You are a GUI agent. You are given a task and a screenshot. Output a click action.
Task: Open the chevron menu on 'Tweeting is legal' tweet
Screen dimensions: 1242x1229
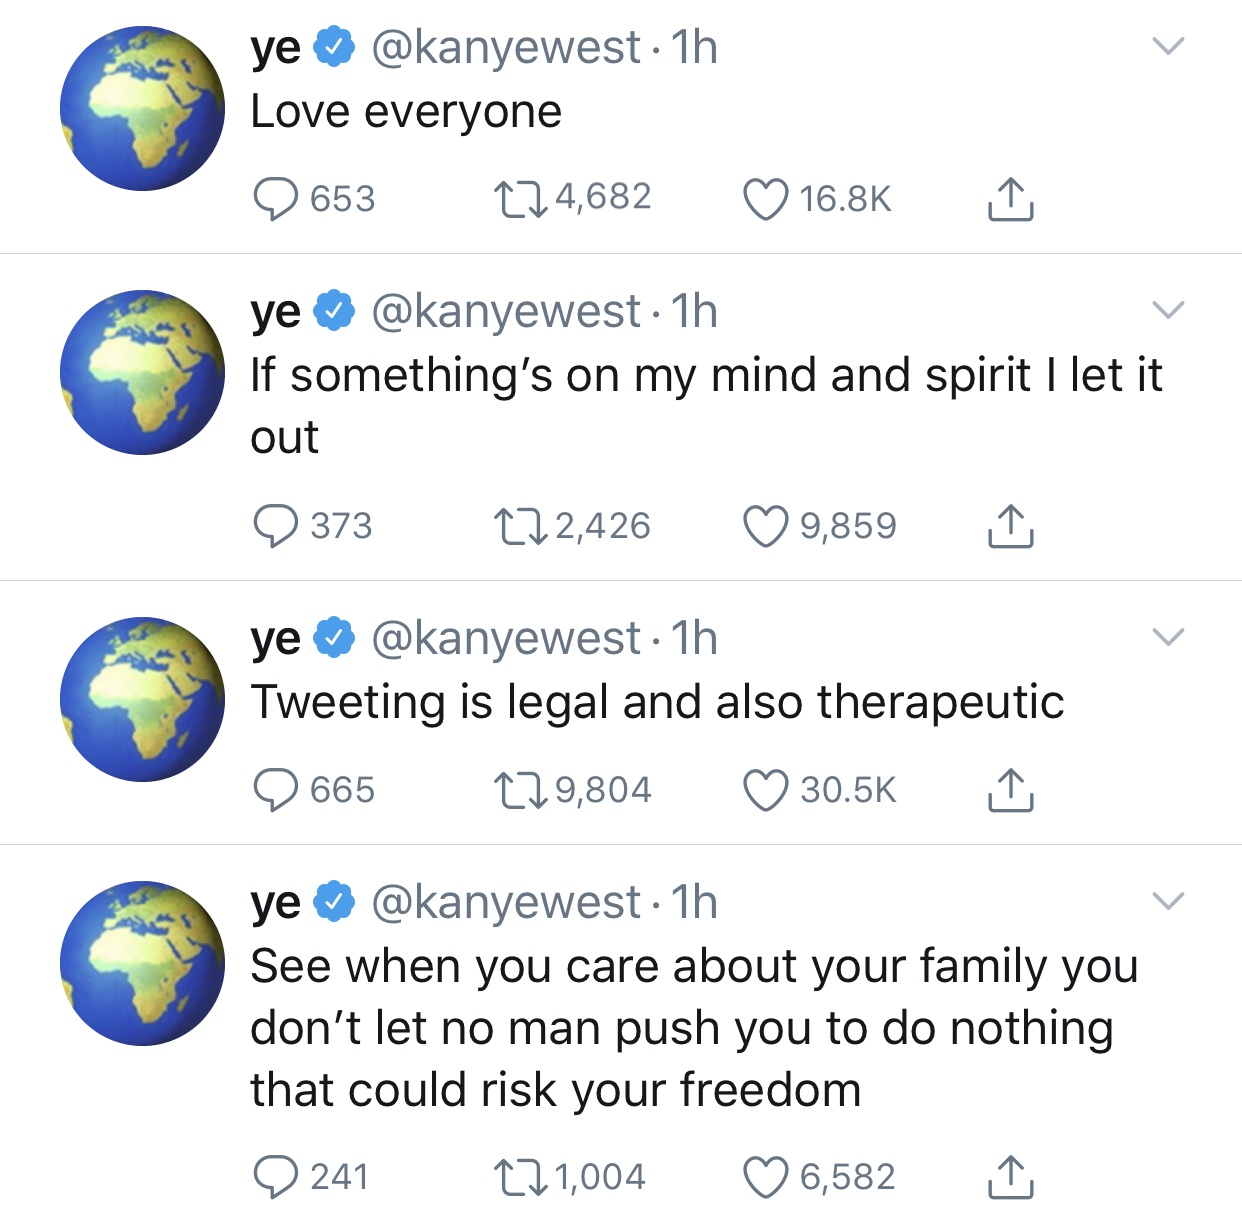[1168, 636]
